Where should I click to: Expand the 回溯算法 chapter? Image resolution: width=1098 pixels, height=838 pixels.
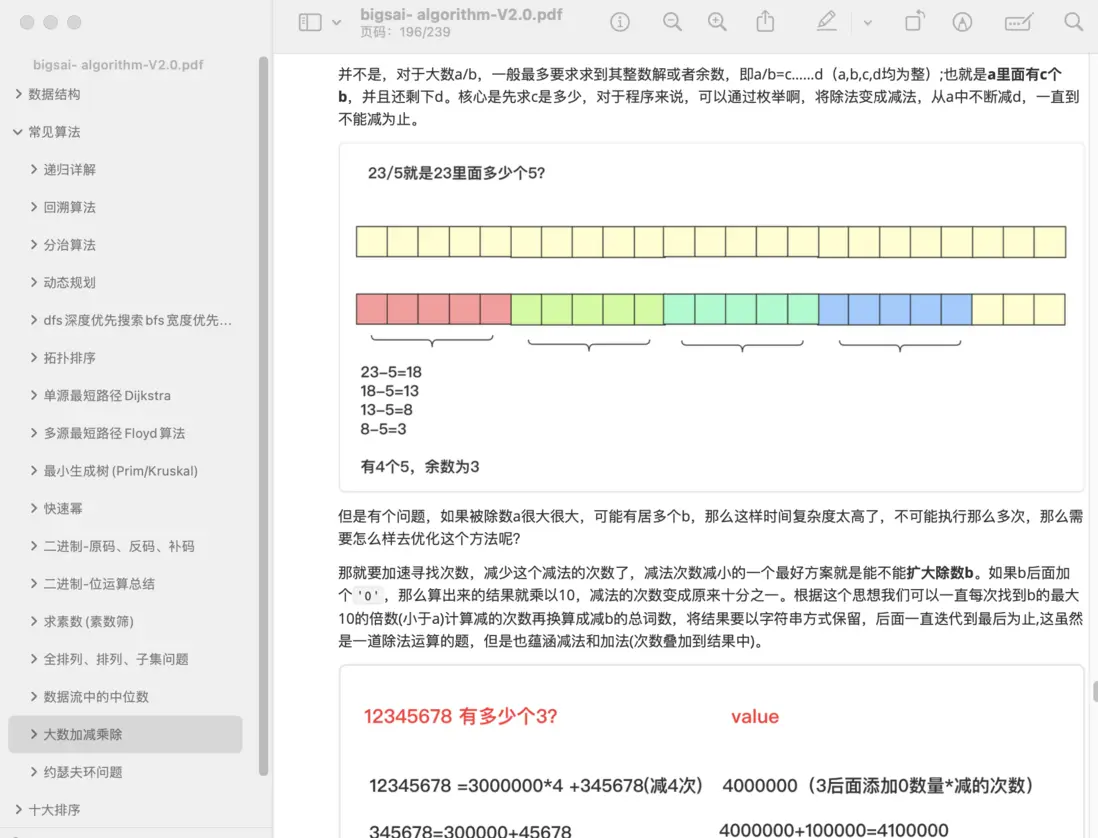click(34, 207)
